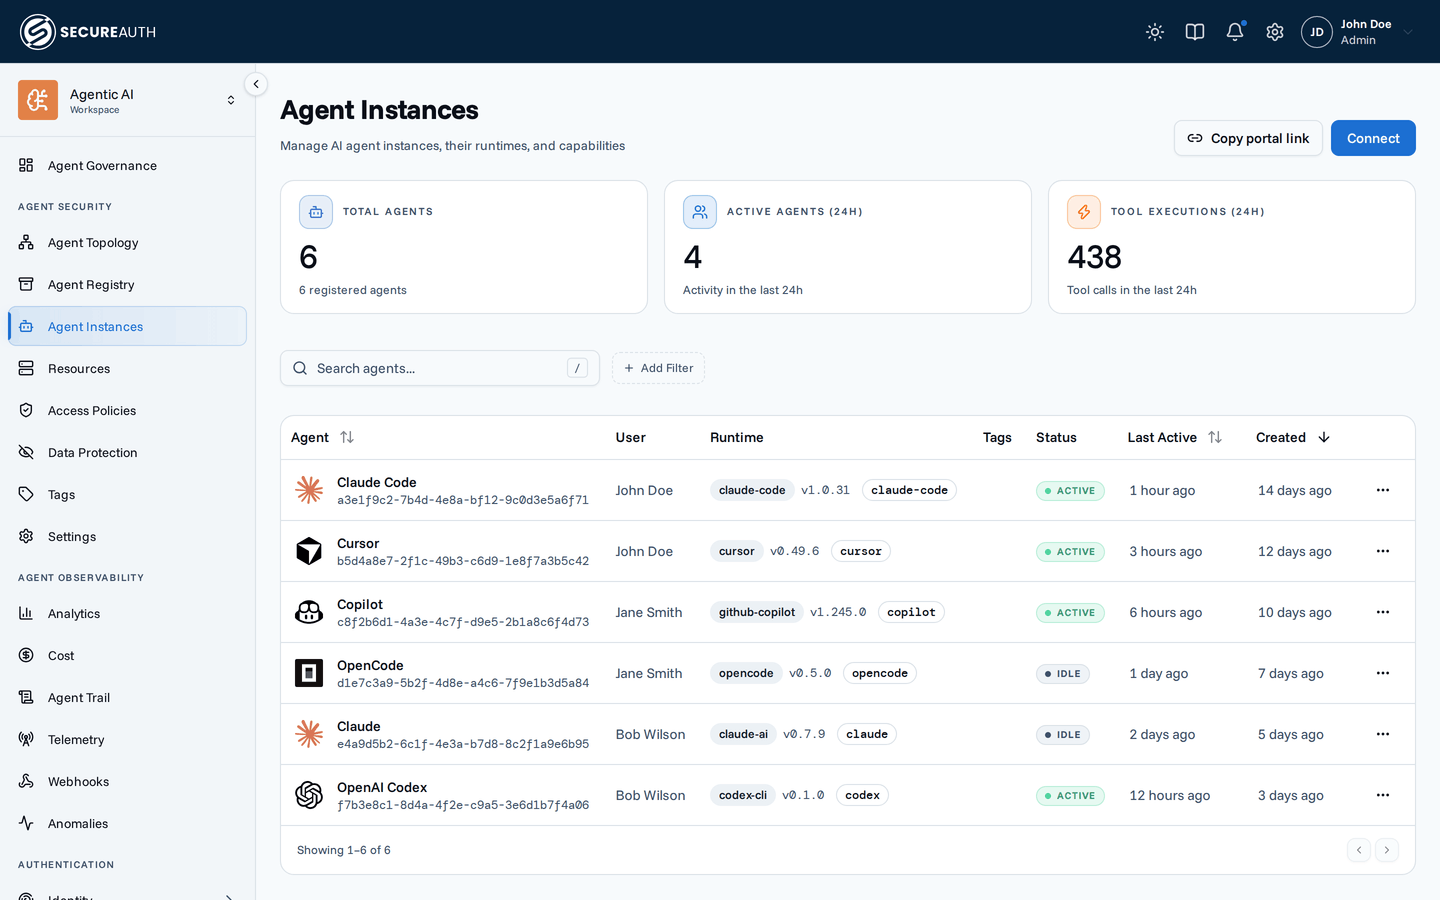Click the Cost dollar icon

point(26,655)
